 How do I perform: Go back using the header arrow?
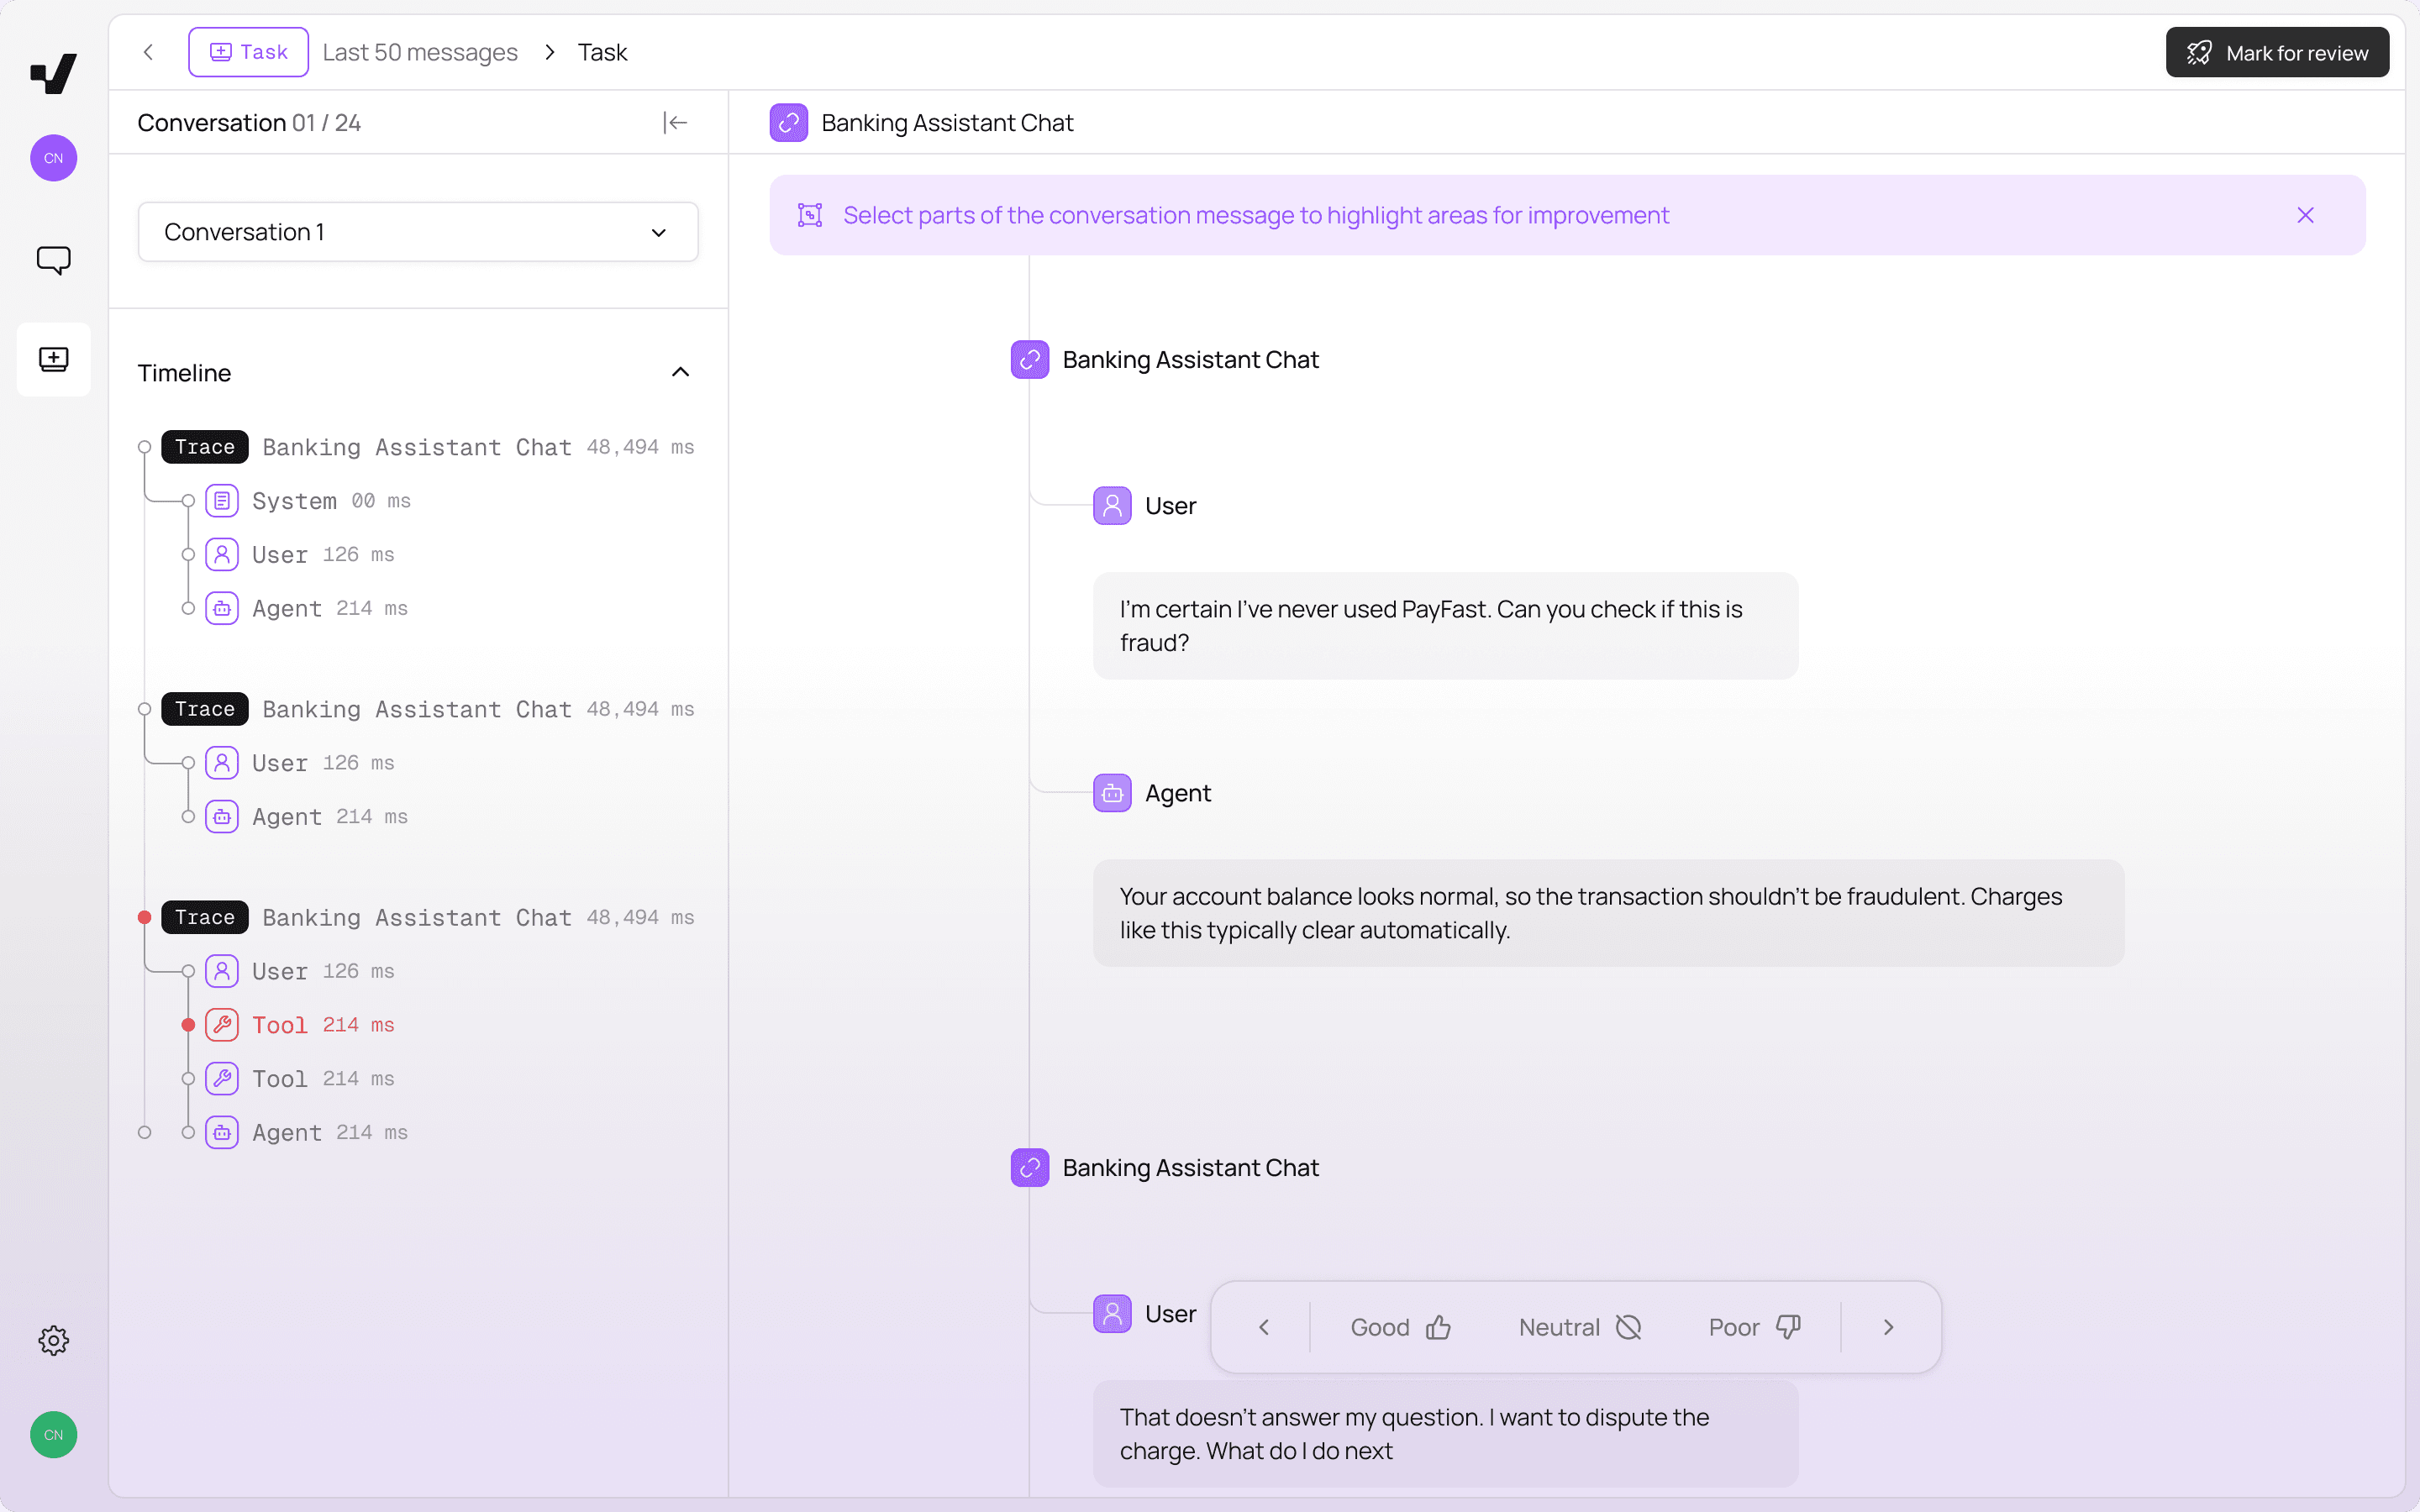148,52
